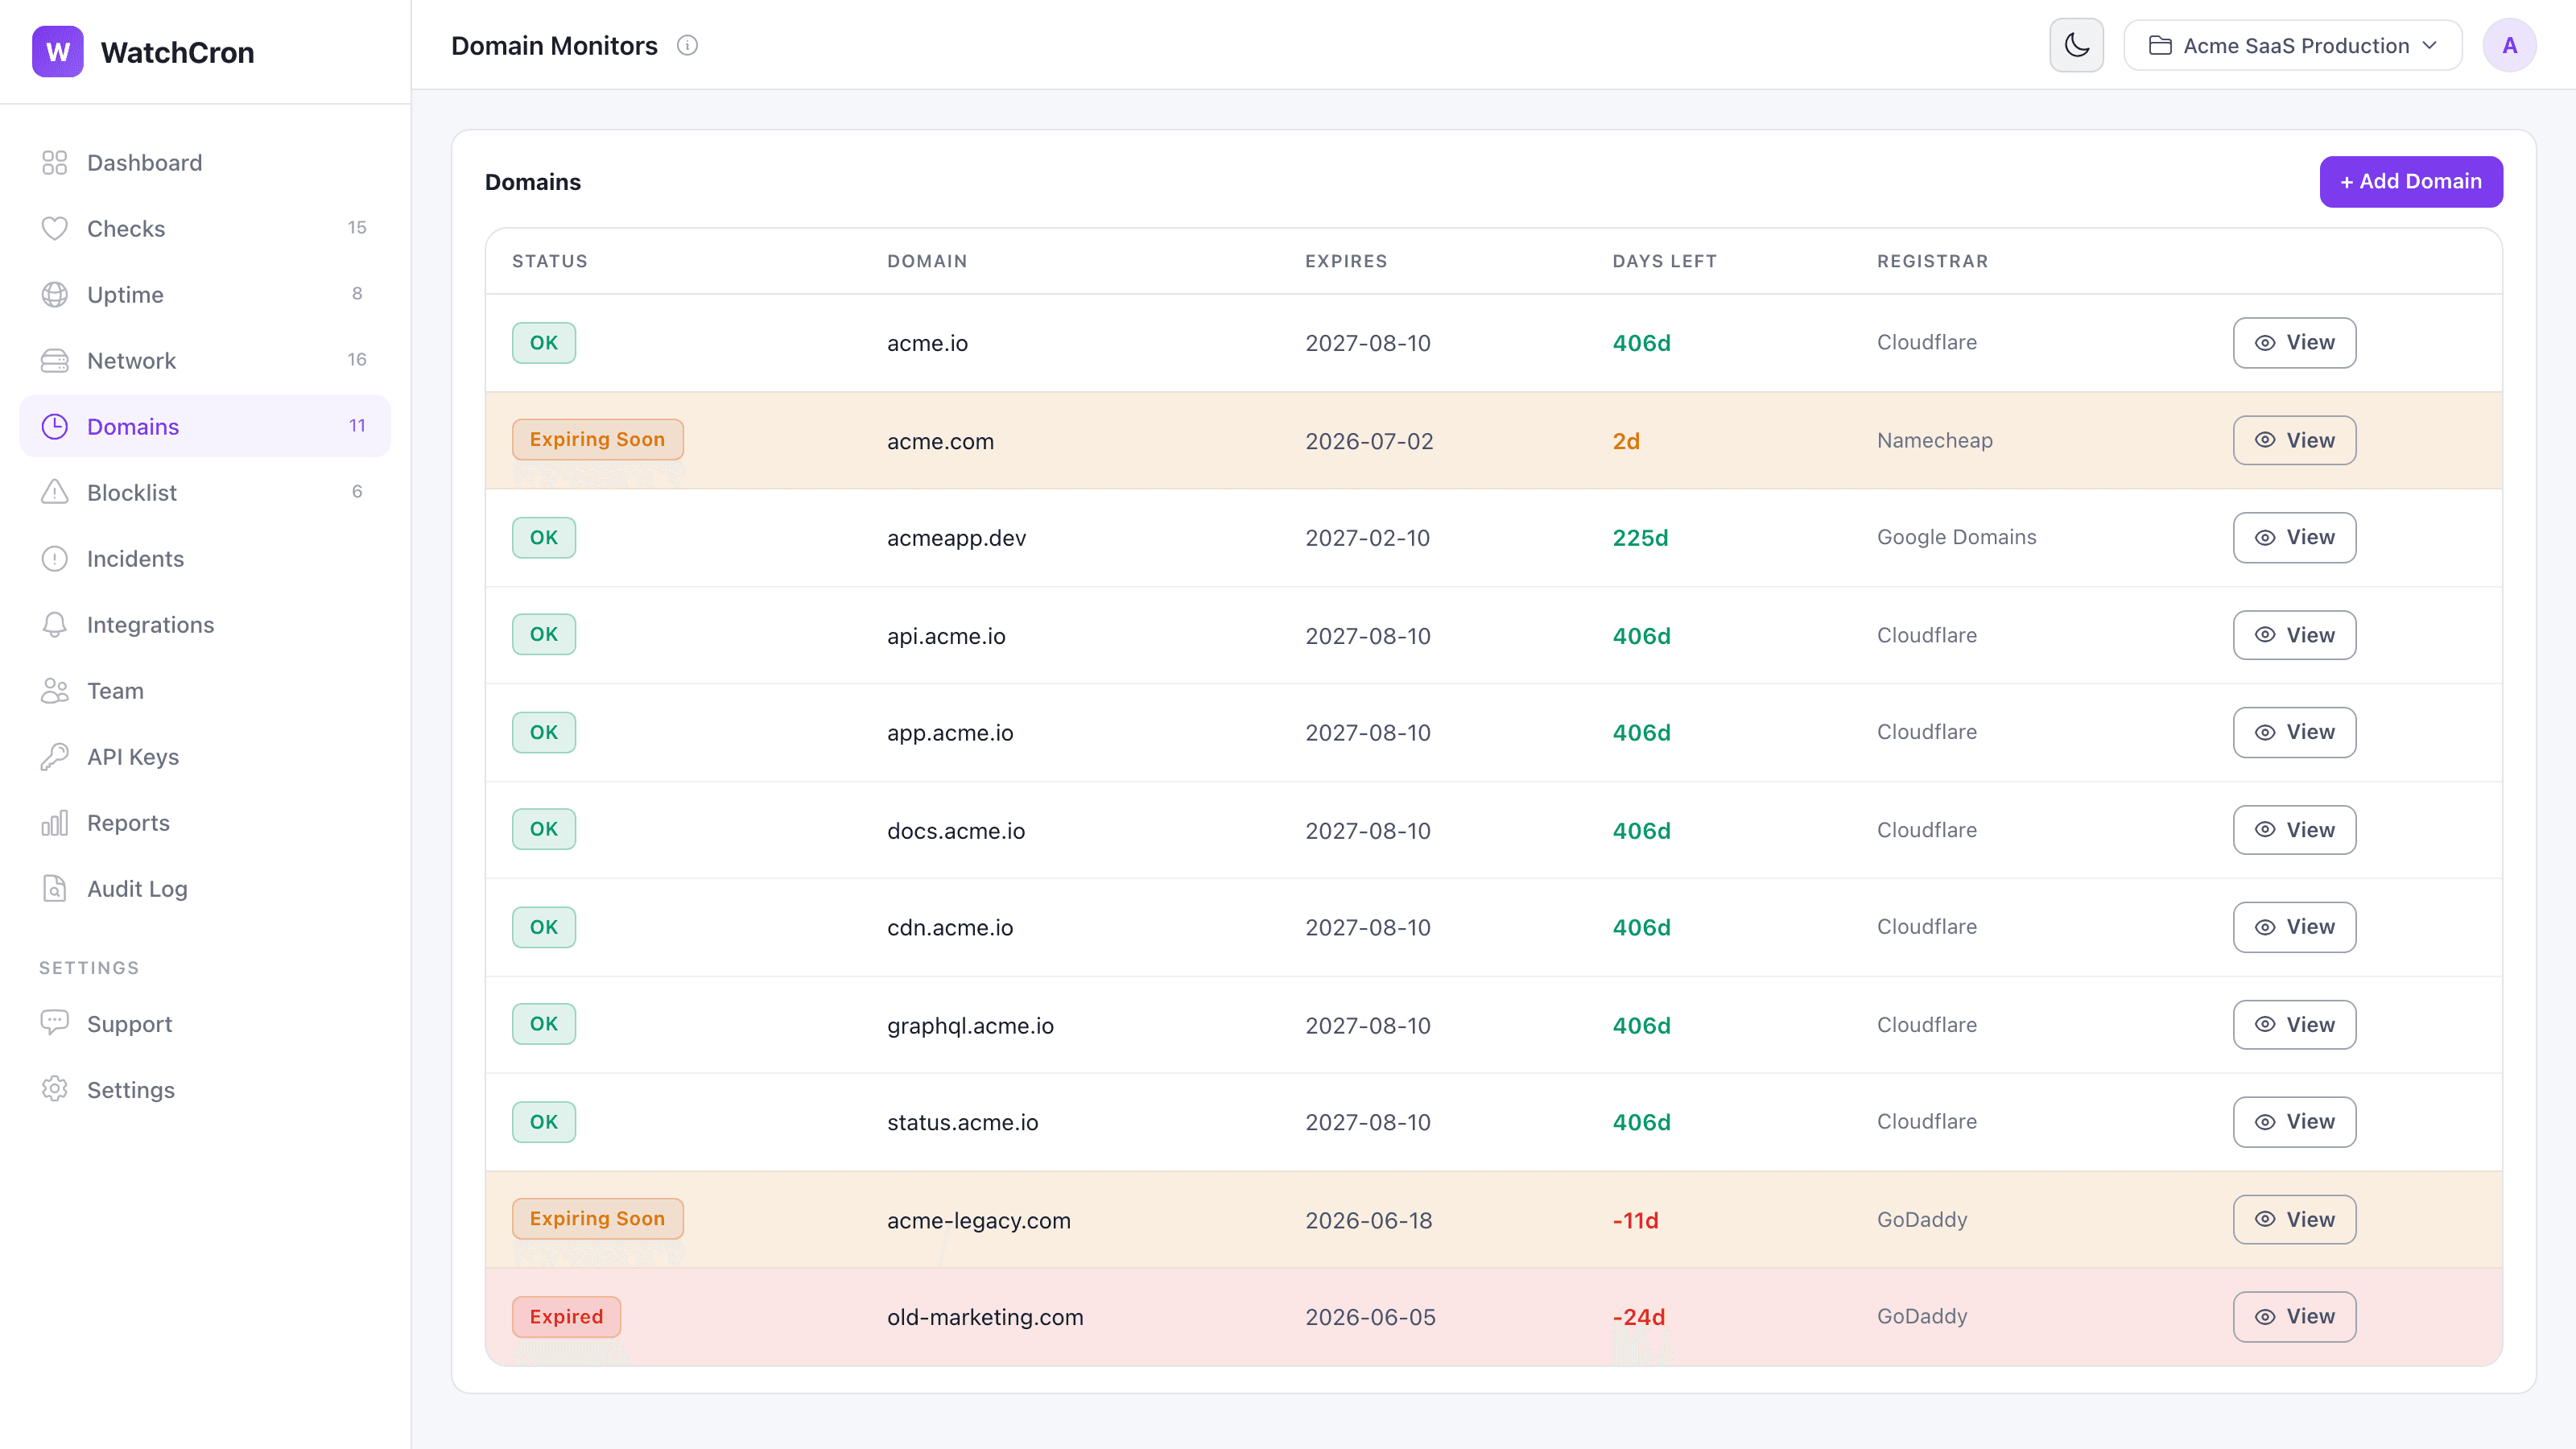View details for docs.acme.io
The height and width of the screenshot is (1449, 2576).
click(2294, 831)
